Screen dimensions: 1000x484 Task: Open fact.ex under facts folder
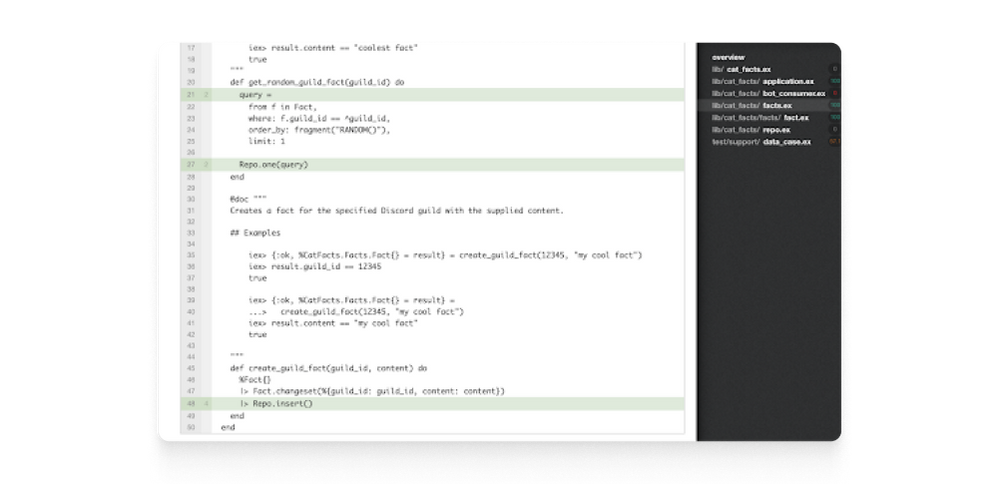pyautogui.click(x=760, y=118)
